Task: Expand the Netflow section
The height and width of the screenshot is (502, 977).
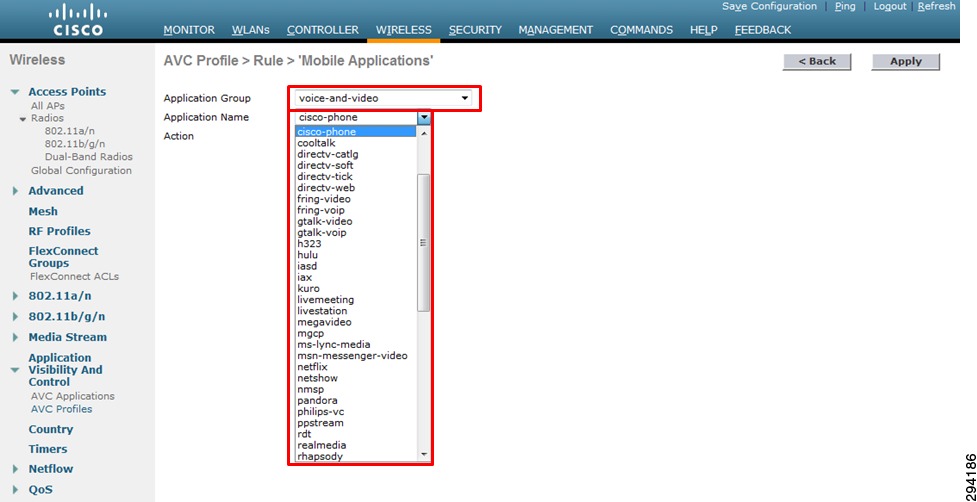Action: 16,469
